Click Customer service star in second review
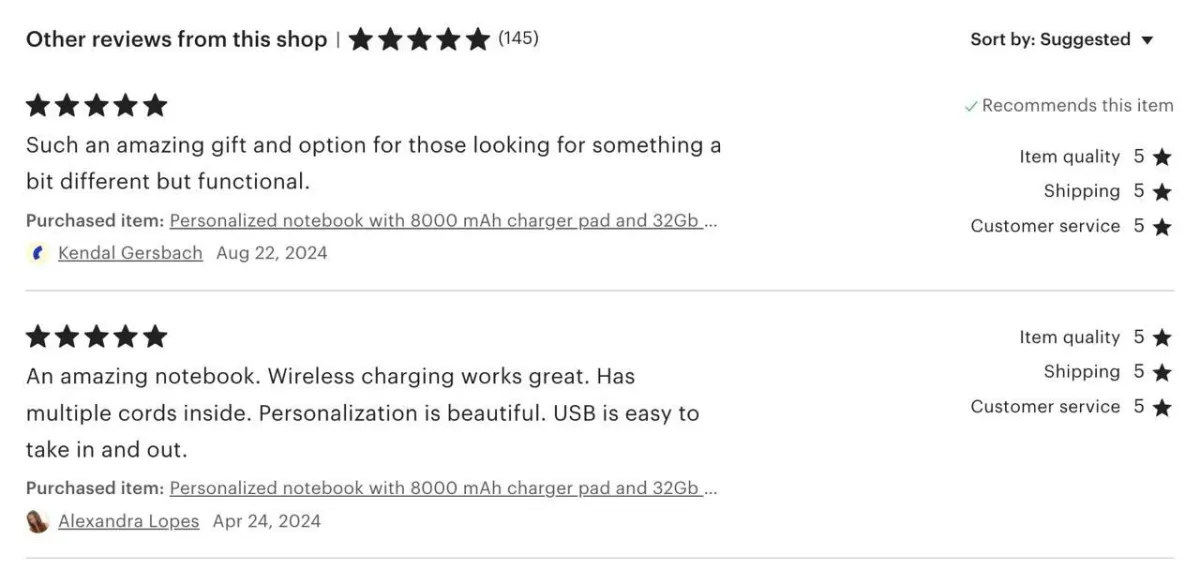The height and width of the screenshot is (569, 1200). [x=1161, y=408]
